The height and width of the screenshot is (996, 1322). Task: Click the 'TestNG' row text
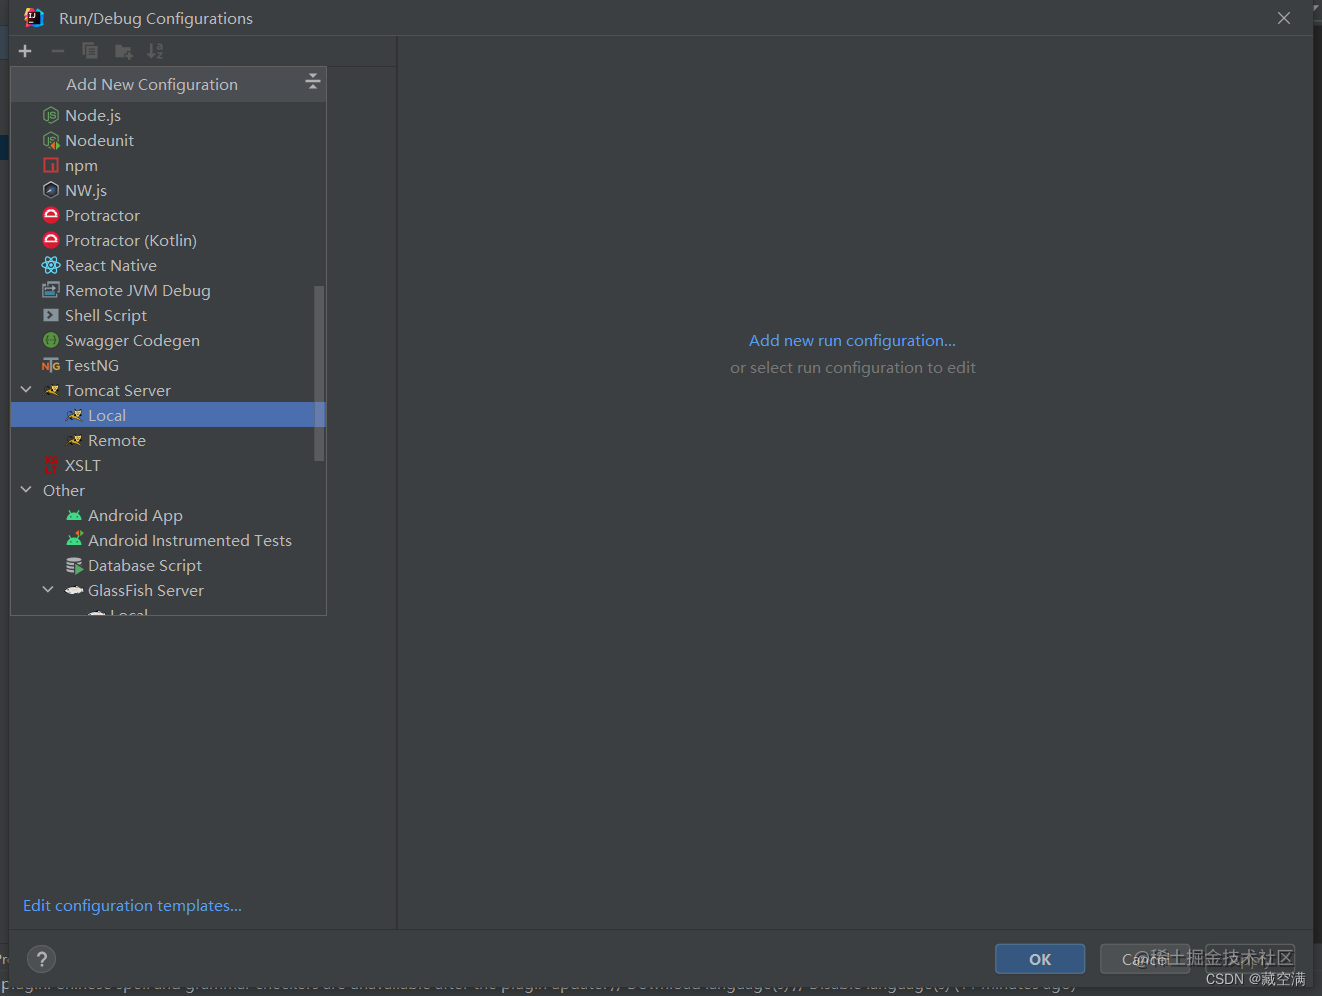point(92,365)
